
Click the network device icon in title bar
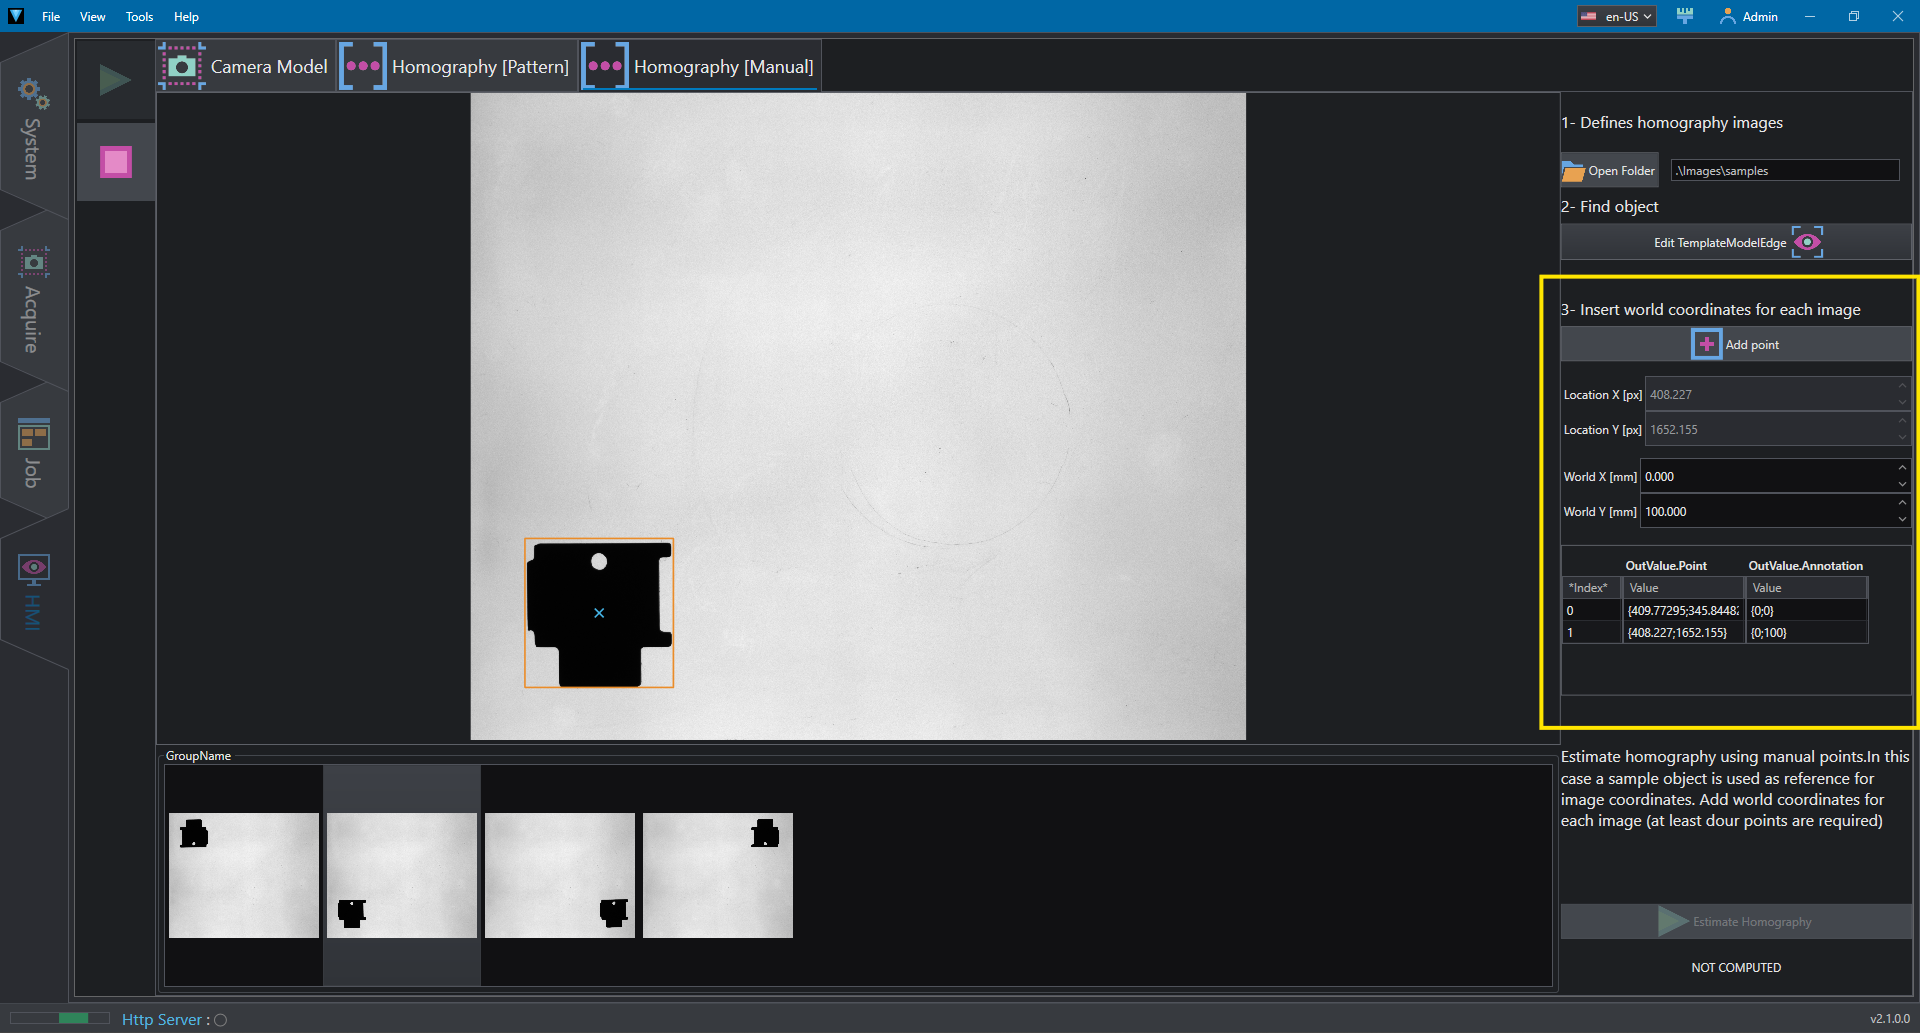click(x=1685, y=16)
